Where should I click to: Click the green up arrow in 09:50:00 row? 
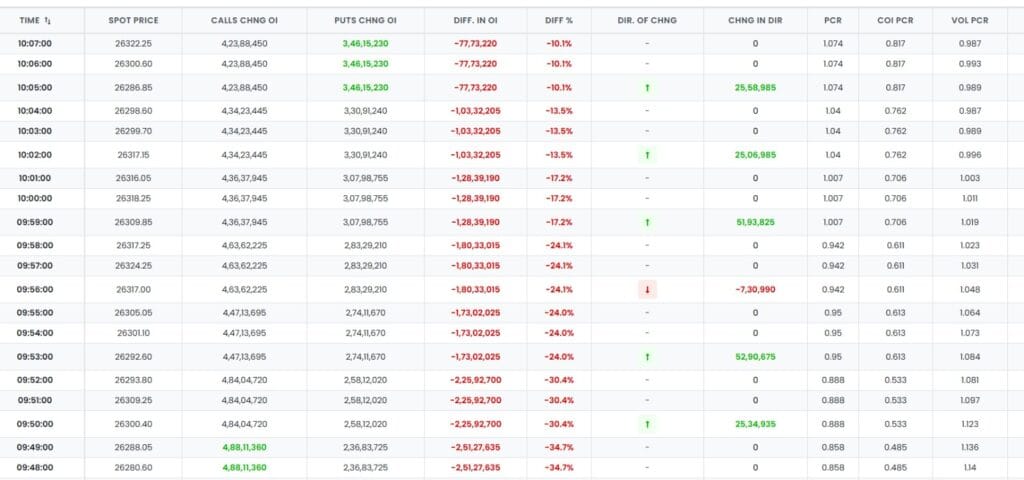point(647,424)
